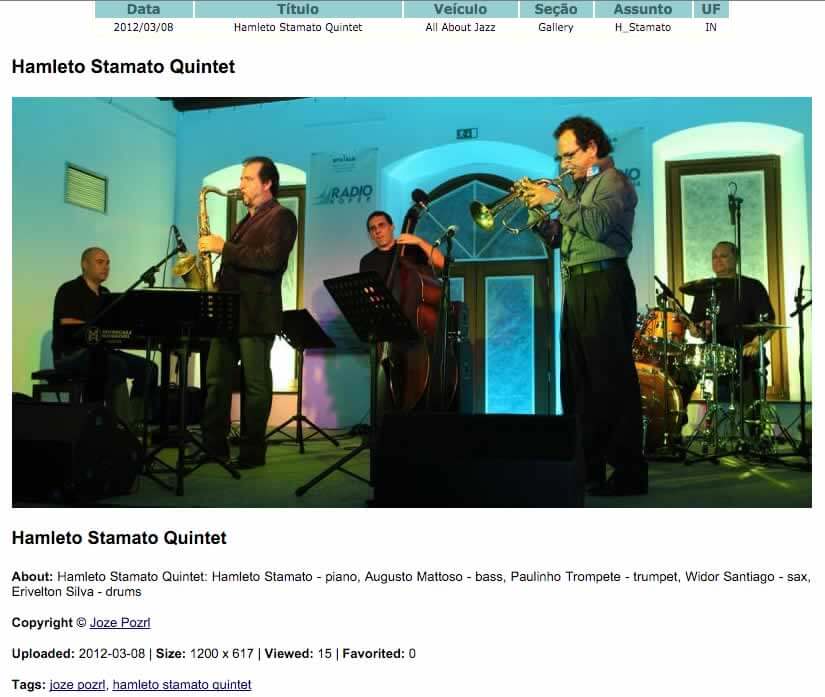The image size is (825, 697).
Task: Click the Seção column header
Action: (x=556, y=9)
